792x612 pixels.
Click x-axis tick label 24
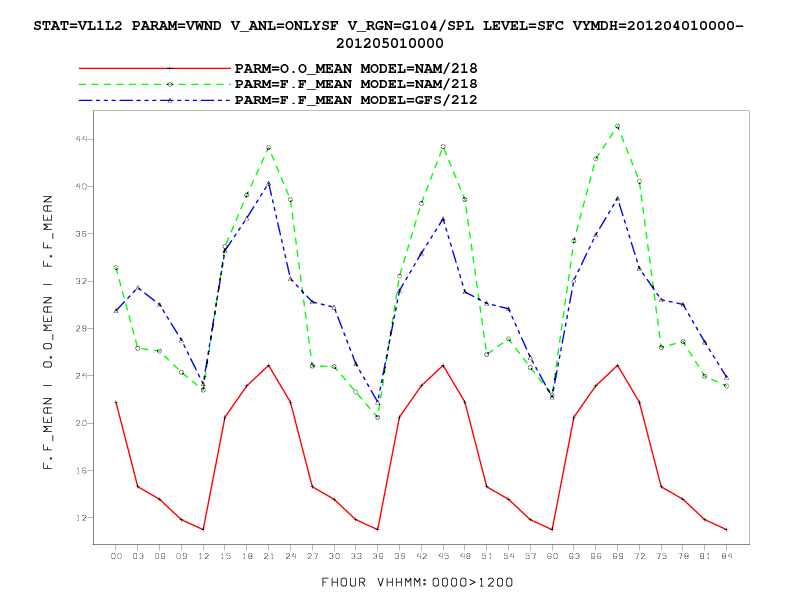(290, 556)
